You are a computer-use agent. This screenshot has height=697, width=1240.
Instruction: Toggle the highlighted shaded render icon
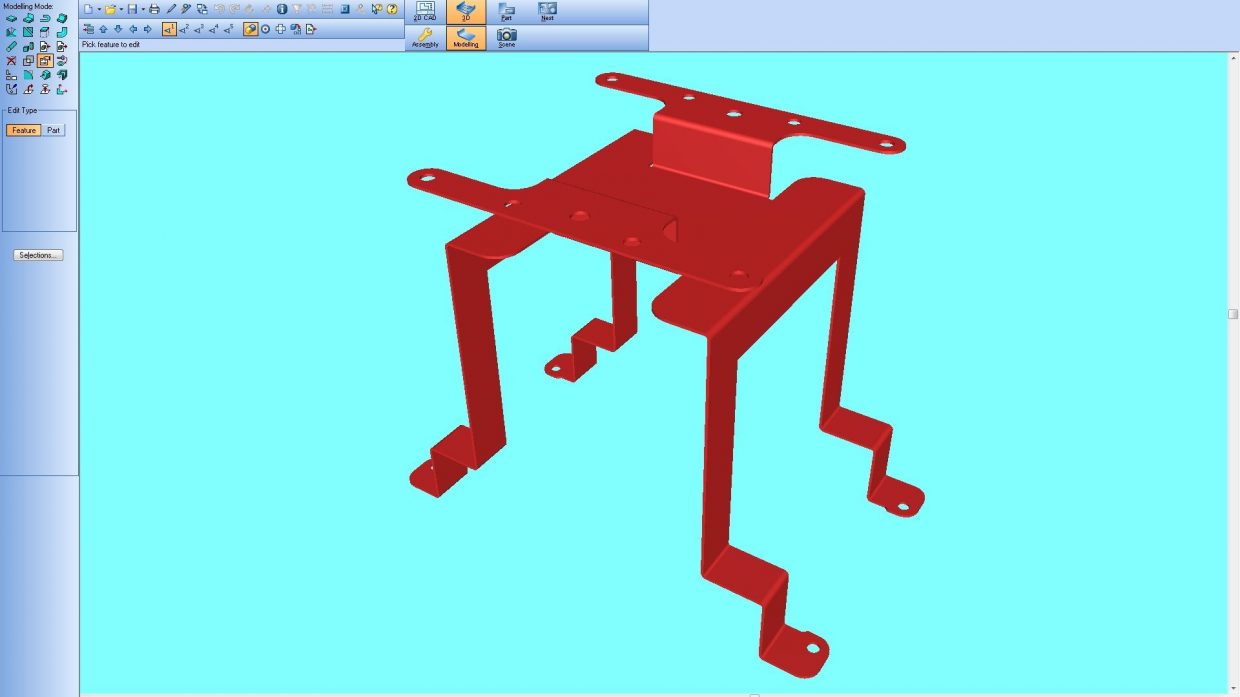(x=250, y=29)
